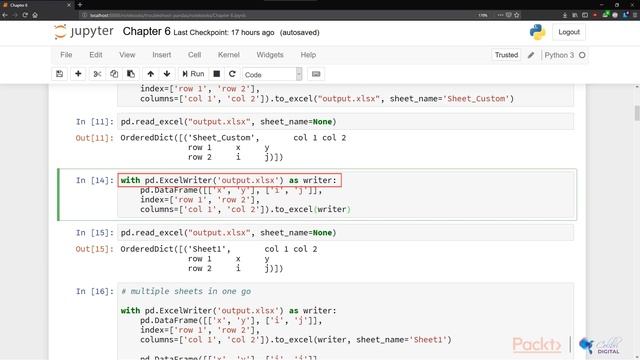
Task: Open the Kernel menu
Action: pos(229,55)
